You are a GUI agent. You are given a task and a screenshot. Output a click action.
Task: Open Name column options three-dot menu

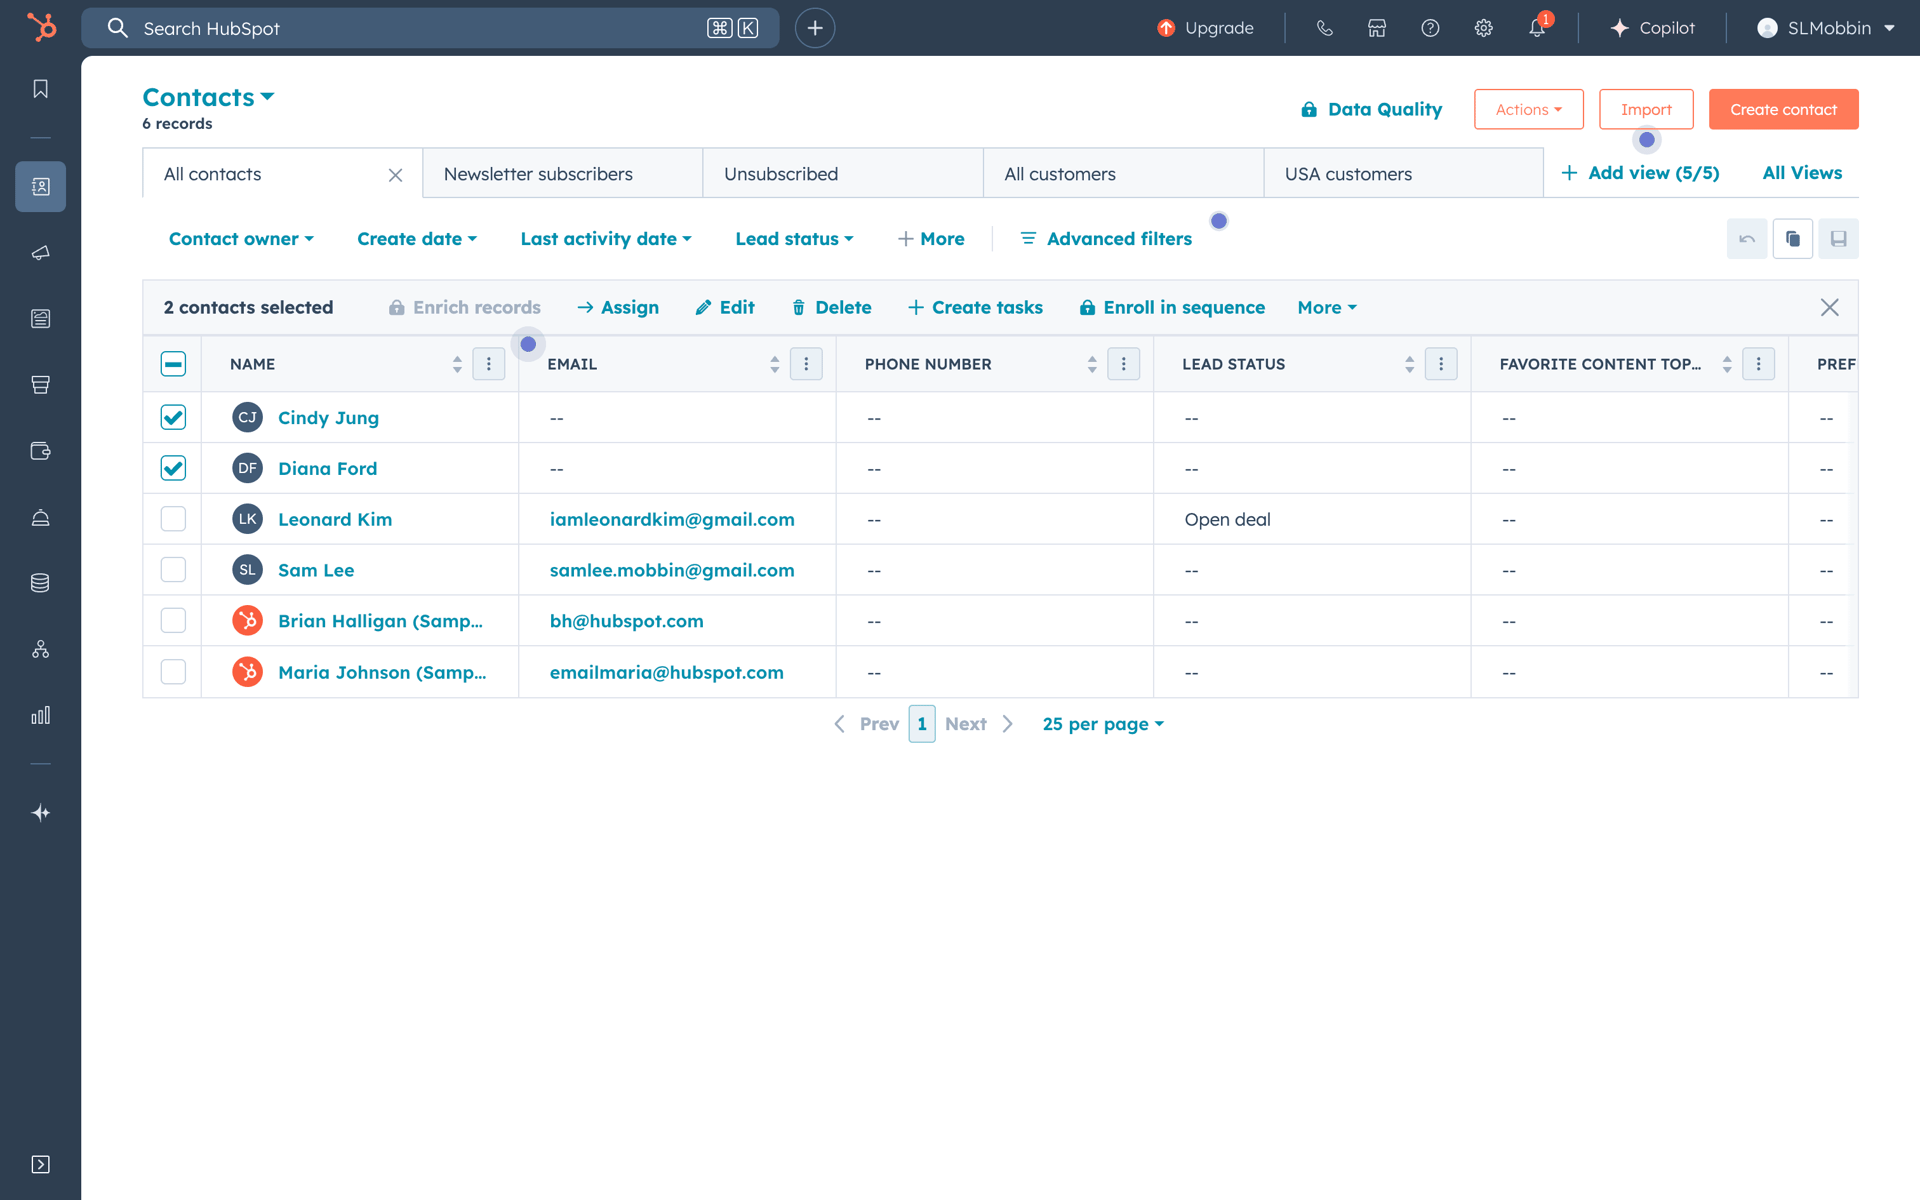pyautogui.click(x=489, y=364)
